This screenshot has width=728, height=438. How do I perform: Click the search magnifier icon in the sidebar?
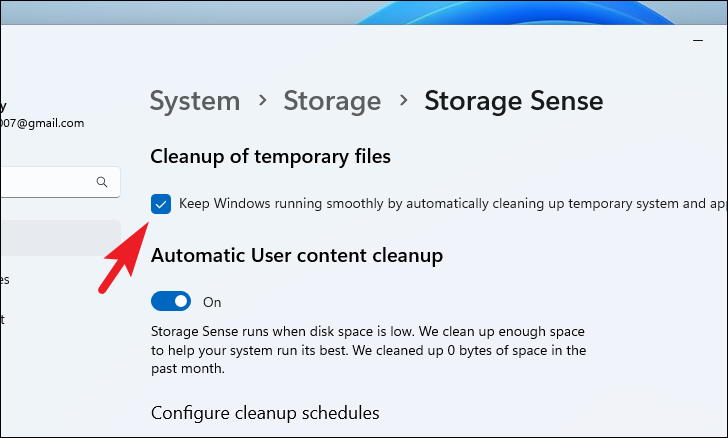pyautogui.click(x=101, y=182)
